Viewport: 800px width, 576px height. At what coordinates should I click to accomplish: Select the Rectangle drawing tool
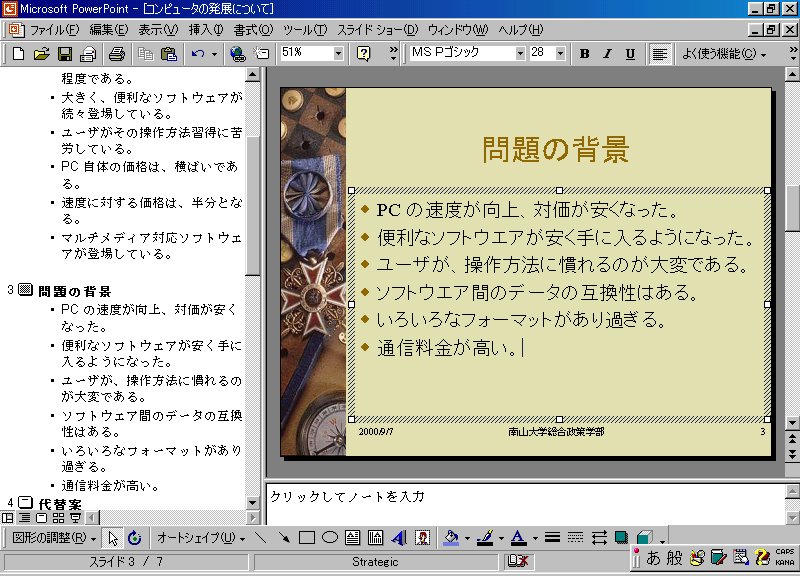tap(307, 538)
